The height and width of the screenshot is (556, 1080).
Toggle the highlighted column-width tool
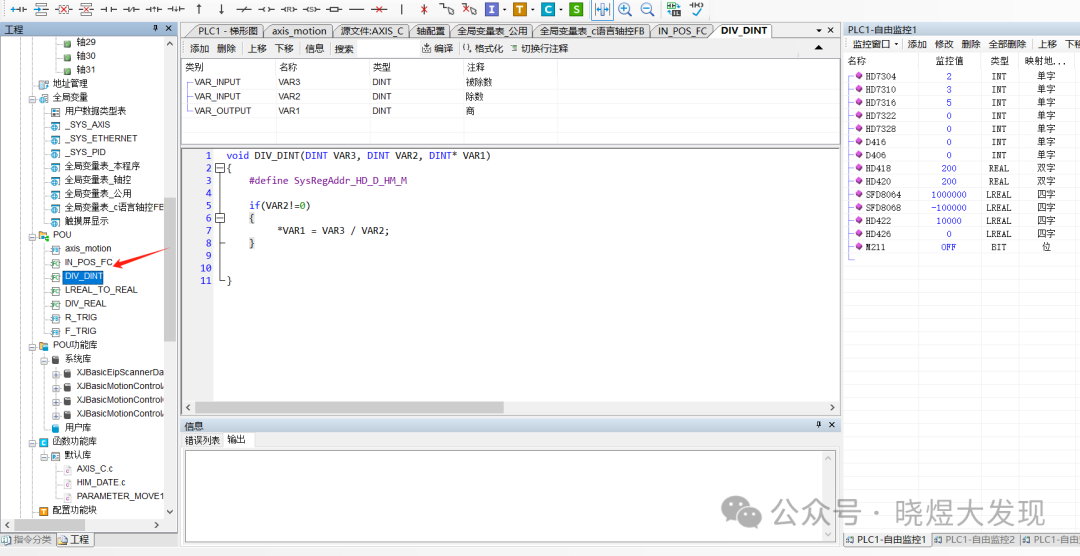pyautogui.click(x=602, y=9)
